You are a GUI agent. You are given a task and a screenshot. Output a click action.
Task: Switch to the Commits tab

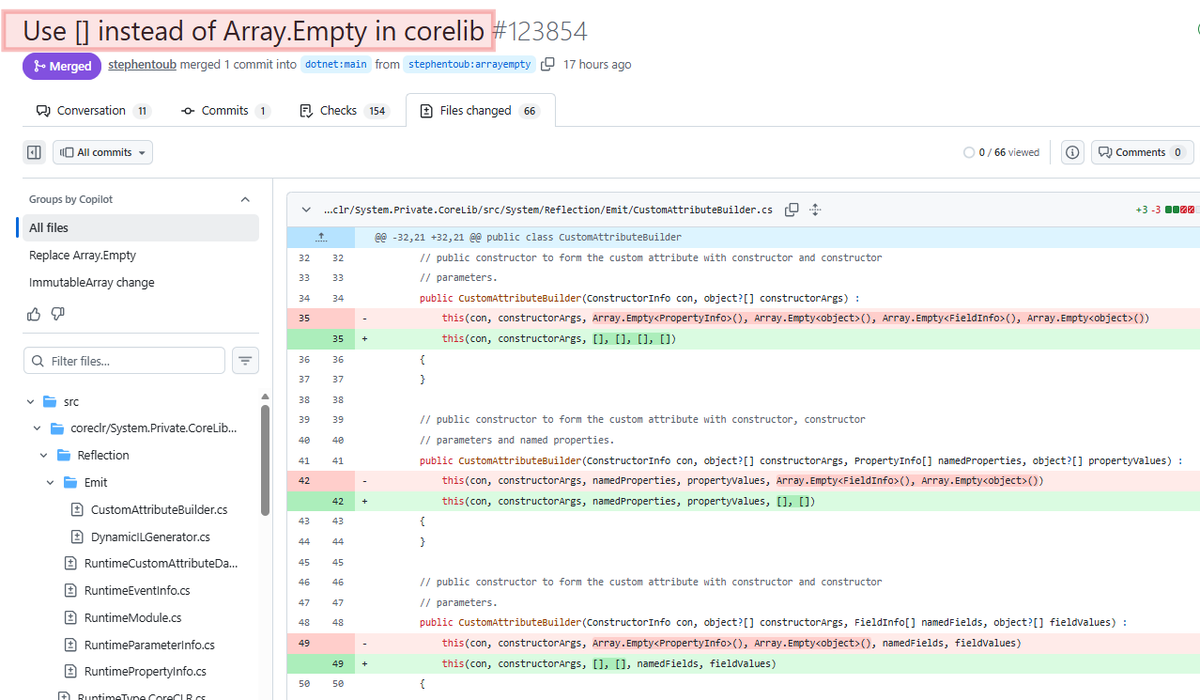click(x=225, y=110)
